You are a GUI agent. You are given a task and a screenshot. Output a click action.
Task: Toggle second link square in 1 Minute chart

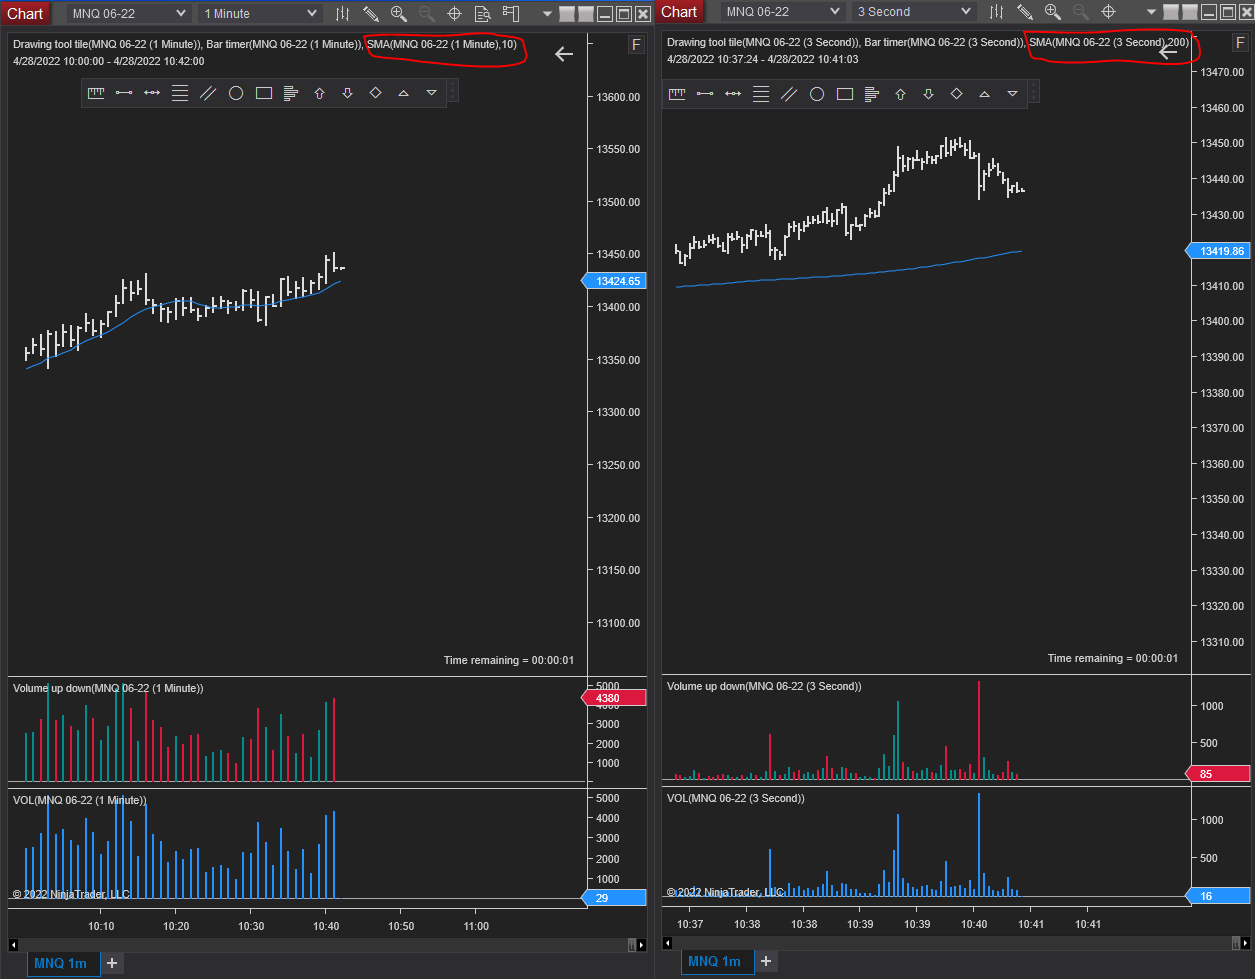pyautogui.click(x=584, y=14)
